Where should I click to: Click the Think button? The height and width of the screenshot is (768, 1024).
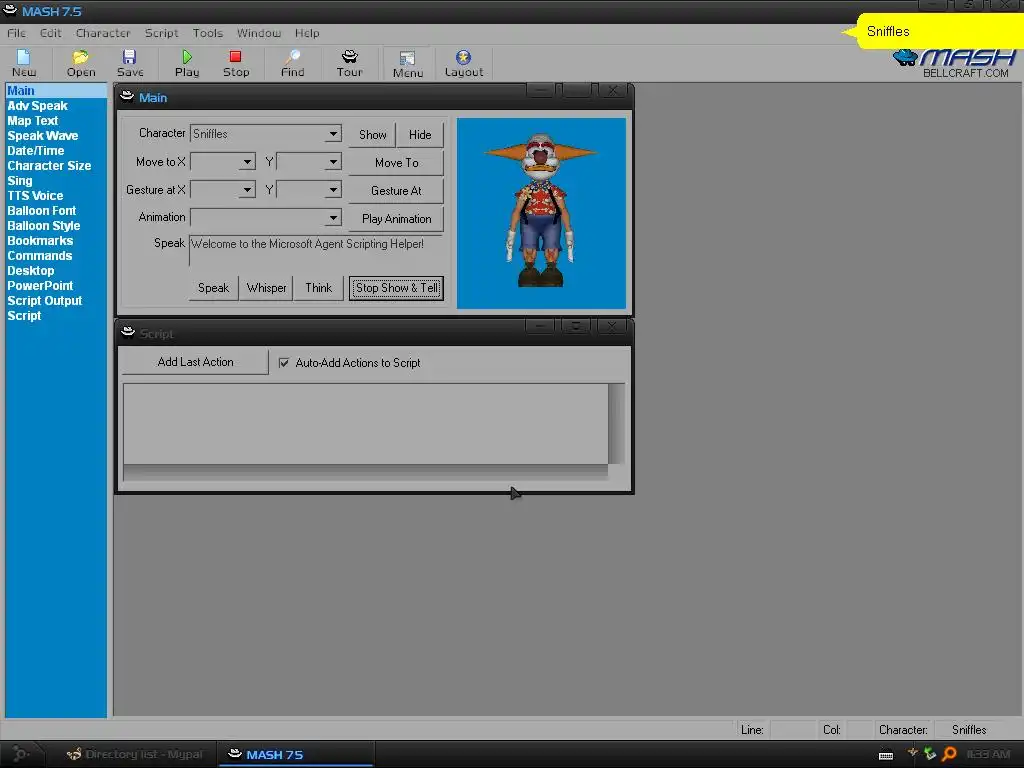point(319,288)
